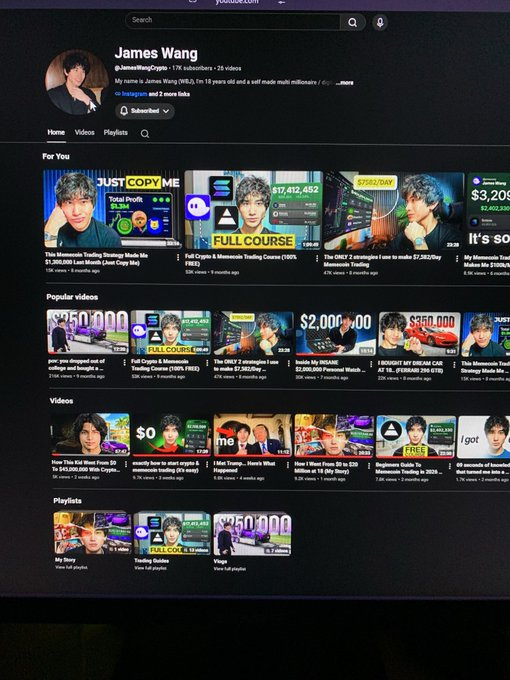Click title 'This Memecoin Trading Strategy Made Me $1,300,000'
Image resolution: width=510 pixels, height=680 pixels.
click(96, 259)
